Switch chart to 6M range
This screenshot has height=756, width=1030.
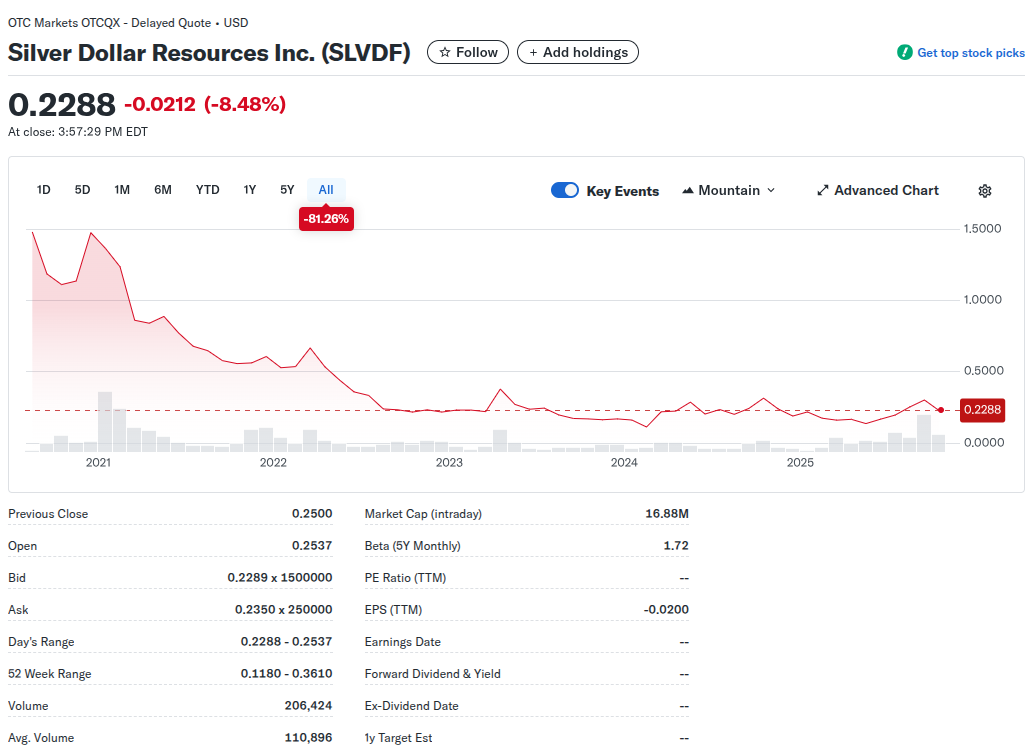(163, 190)
